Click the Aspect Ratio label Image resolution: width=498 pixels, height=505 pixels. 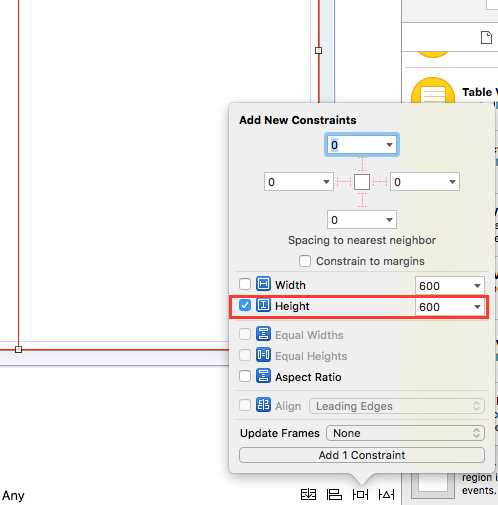(308, 377)
